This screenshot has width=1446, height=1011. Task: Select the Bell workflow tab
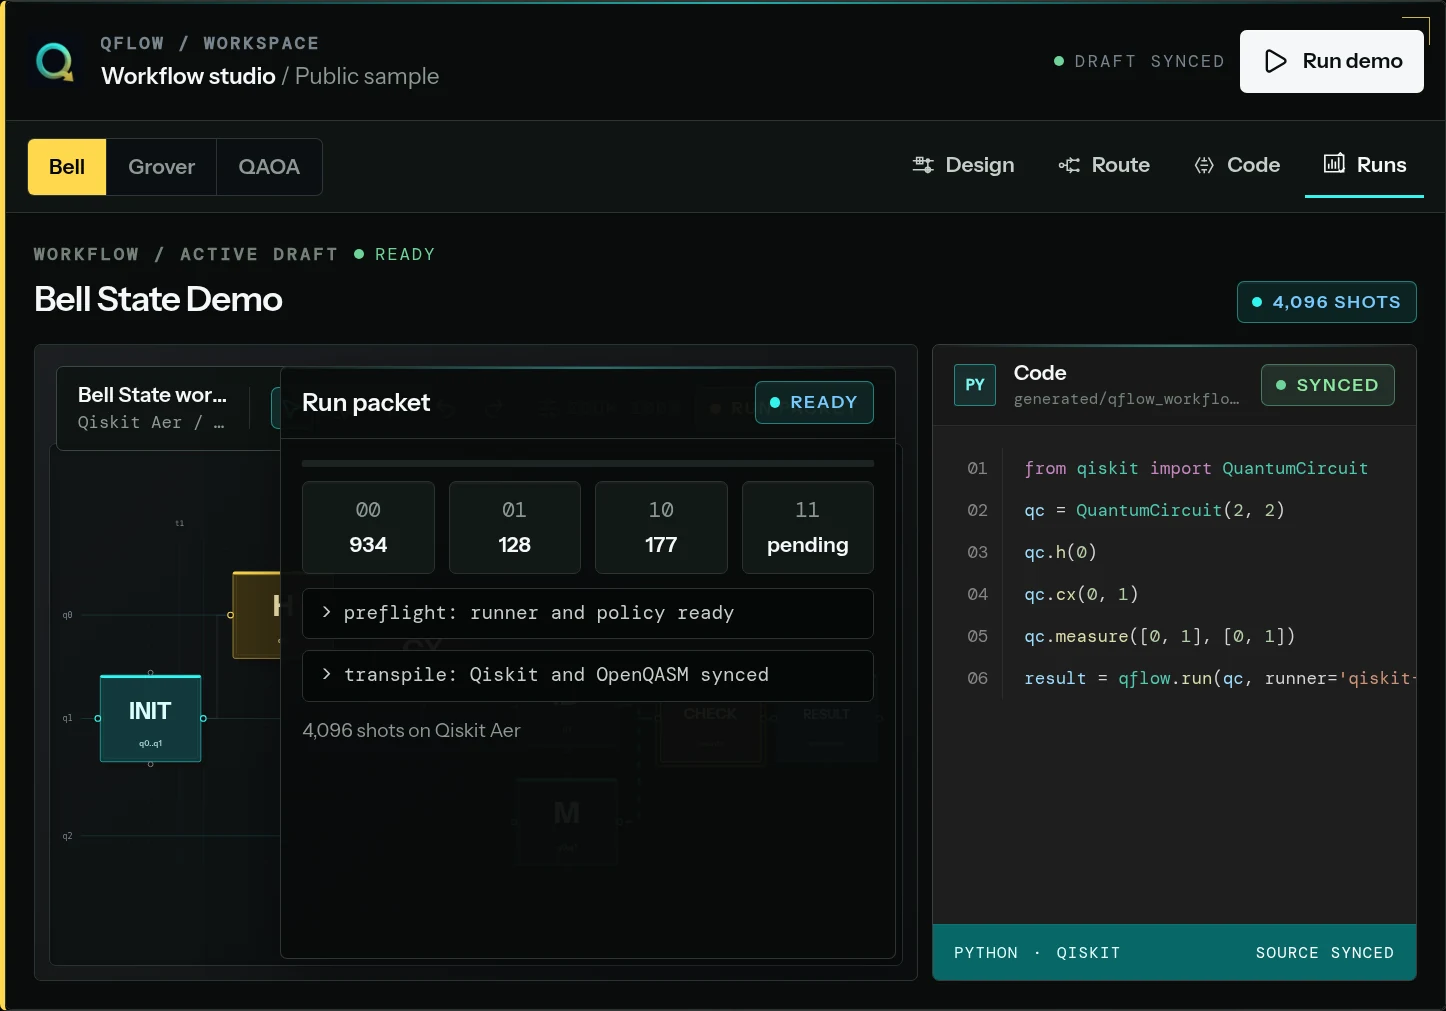(67, 167)
